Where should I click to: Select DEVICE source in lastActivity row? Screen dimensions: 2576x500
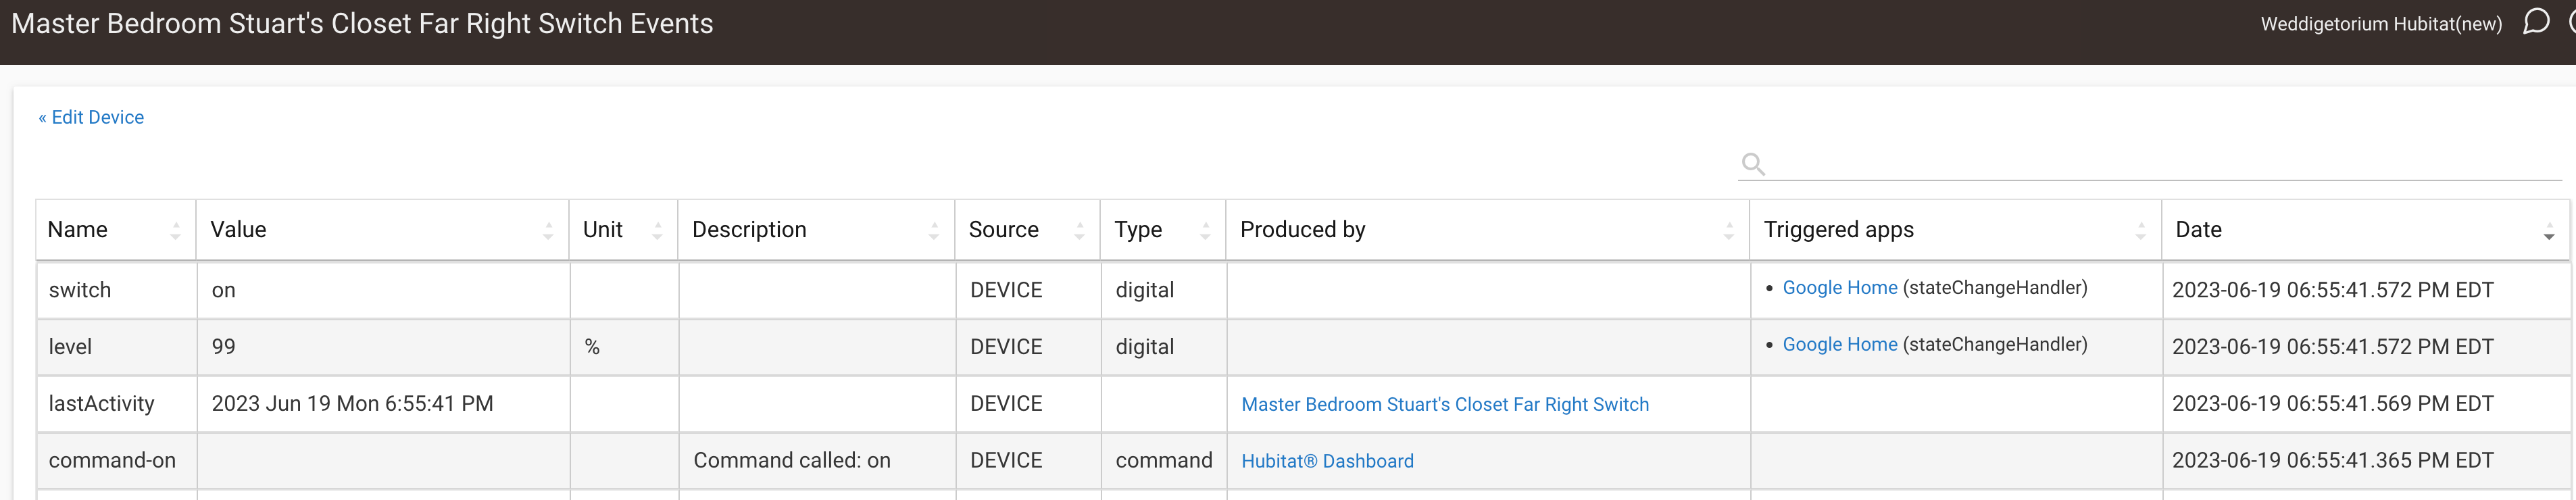1027,404
